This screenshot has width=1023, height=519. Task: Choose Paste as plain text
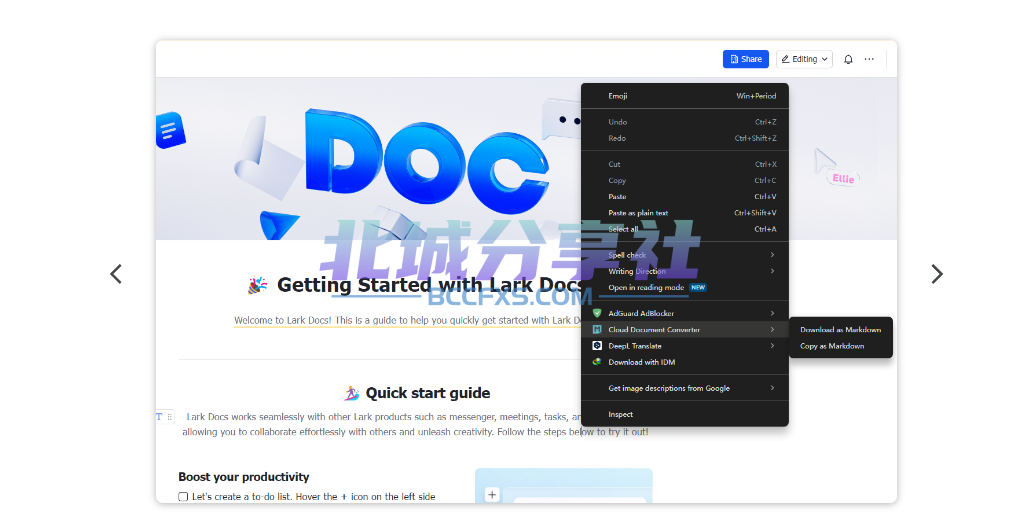(x=685, y=213)
